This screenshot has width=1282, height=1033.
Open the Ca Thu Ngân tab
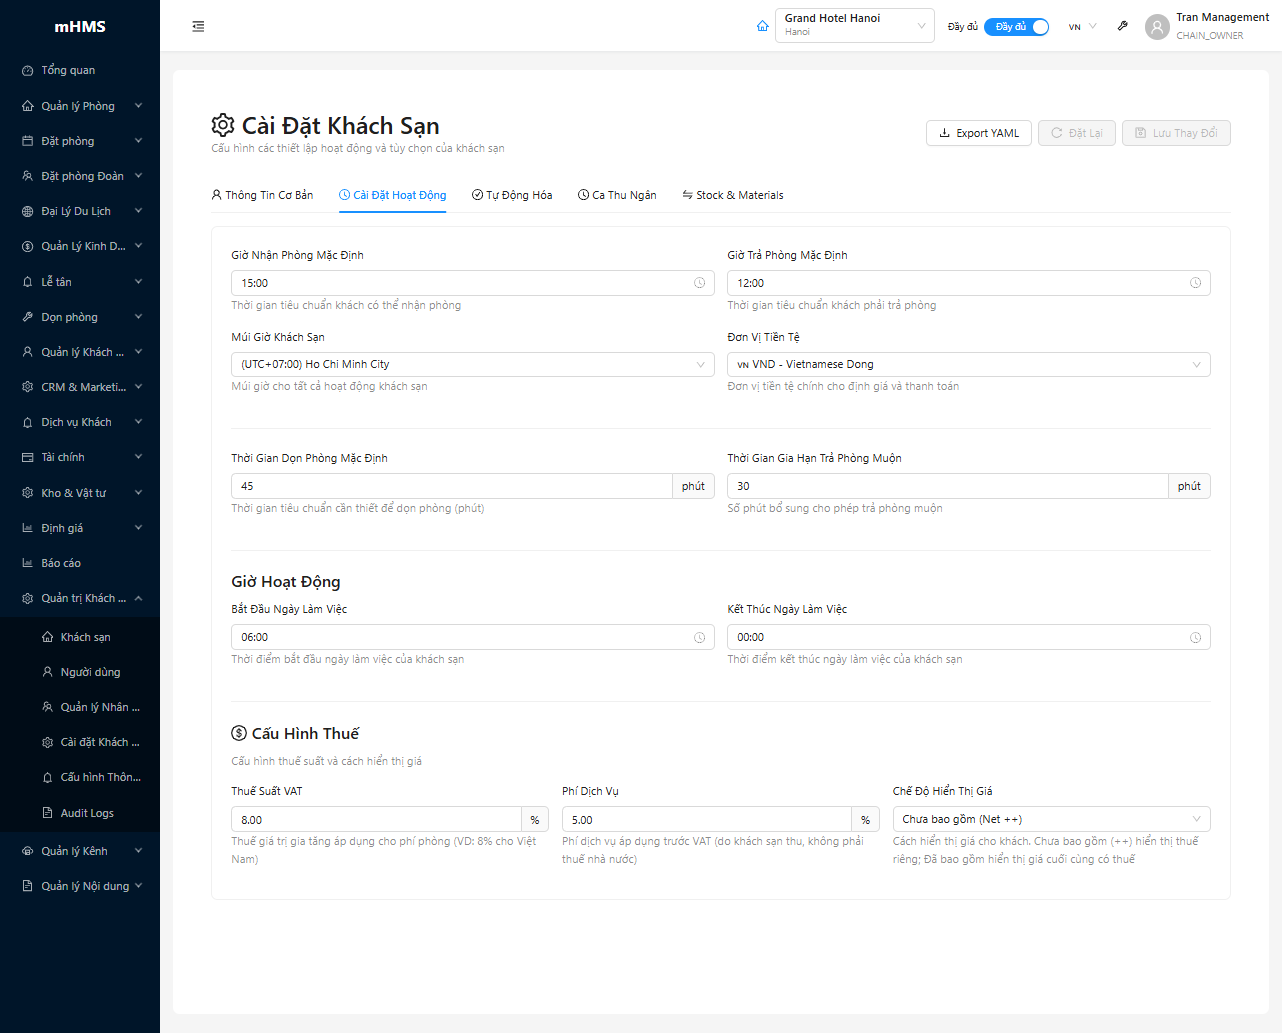[617, 195]
